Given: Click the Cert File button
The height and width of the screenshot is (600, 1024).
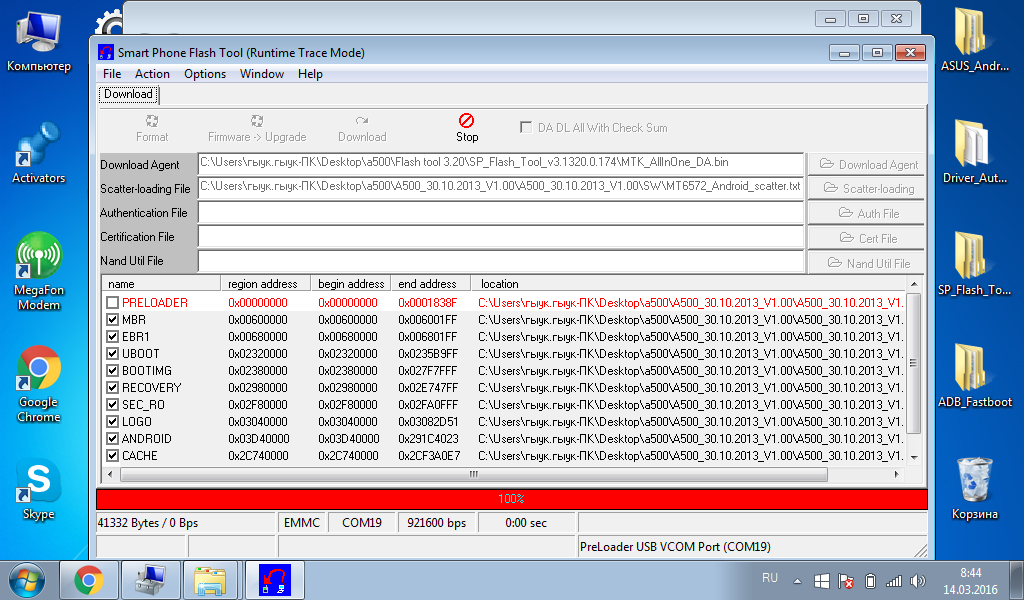Looking at the screenshot, I should [866, 238].
